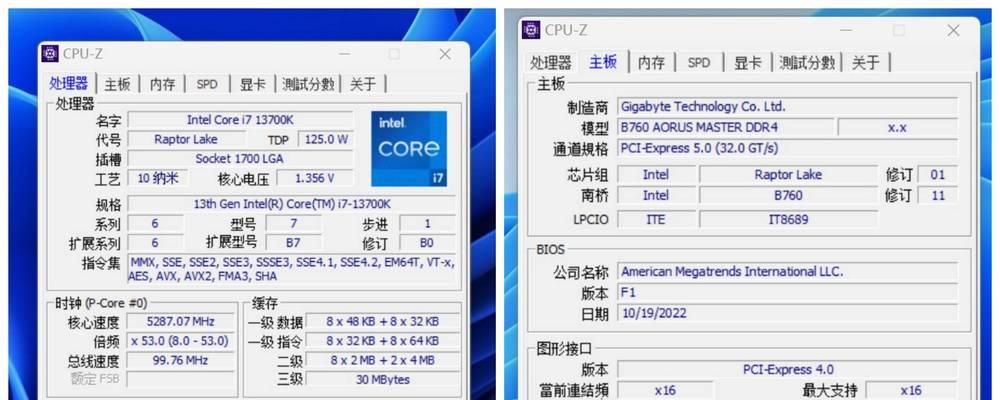Click L2 cache 8 x 2 MB value
1000x400 pixels.
383,360
